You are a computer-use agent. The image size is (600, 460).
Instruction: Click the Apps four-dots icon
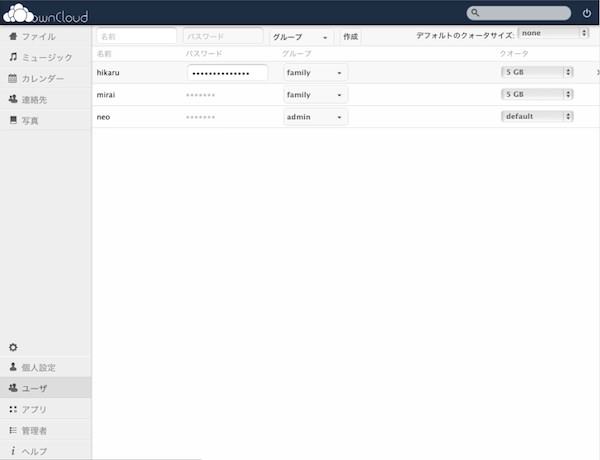(13, 409)
